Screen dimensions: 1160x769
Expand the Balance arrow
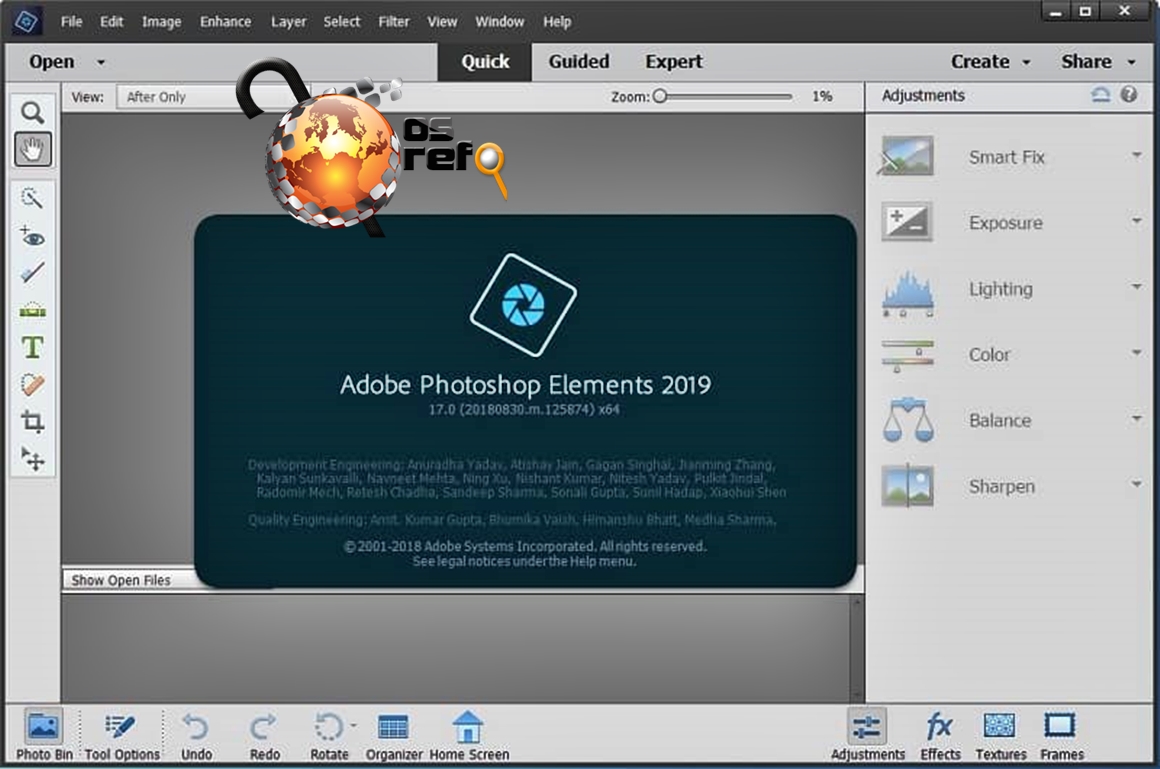[x=1136, y=418]
